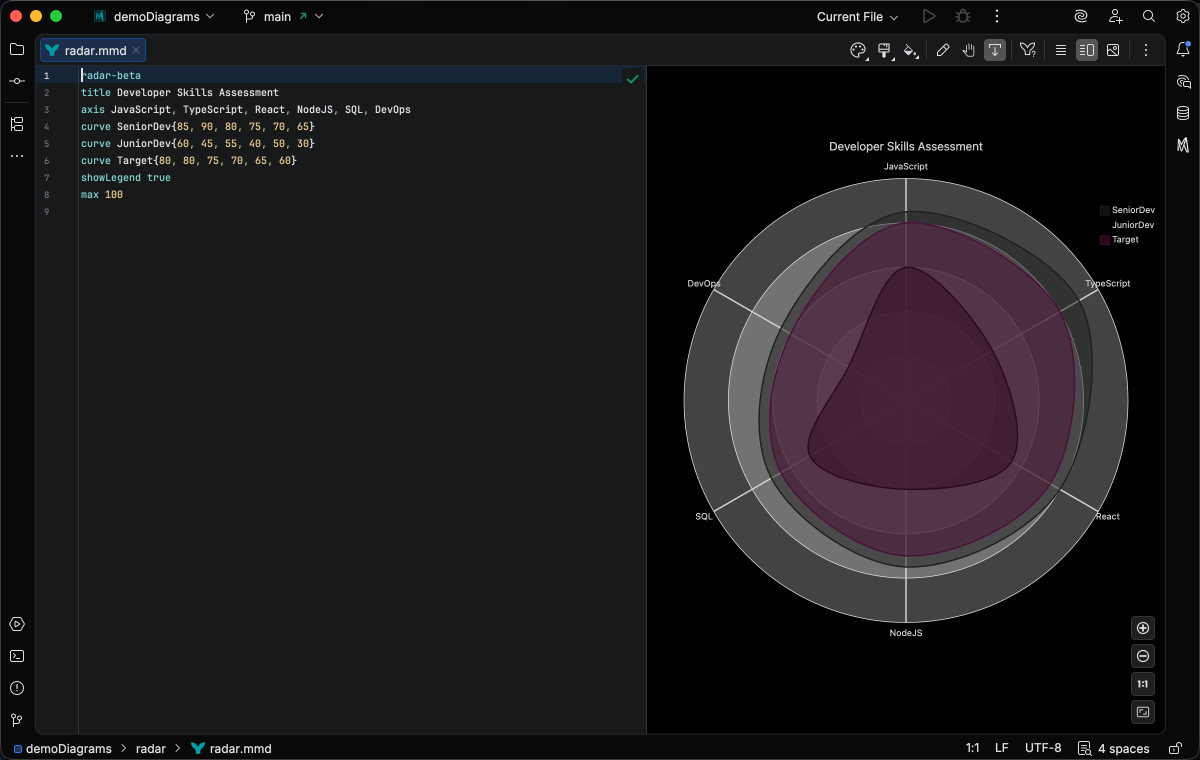Image resolution: width=1200 pixels, height=760 pixels.
Task: Switch to preview-only rendering mode
Action: 1113,50
